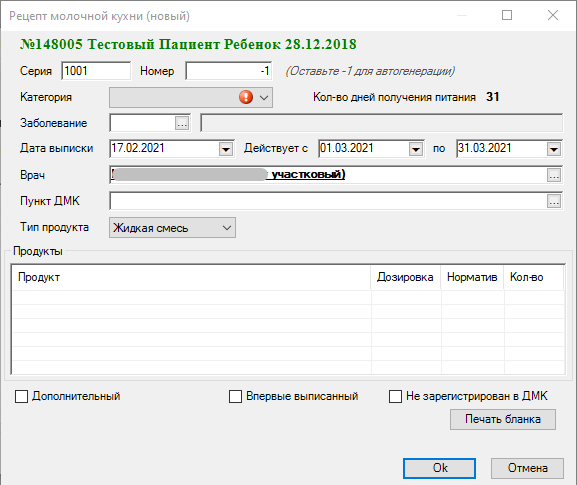
Task: Check the Впервые выписанный option
Action: [x=236, y=397]
